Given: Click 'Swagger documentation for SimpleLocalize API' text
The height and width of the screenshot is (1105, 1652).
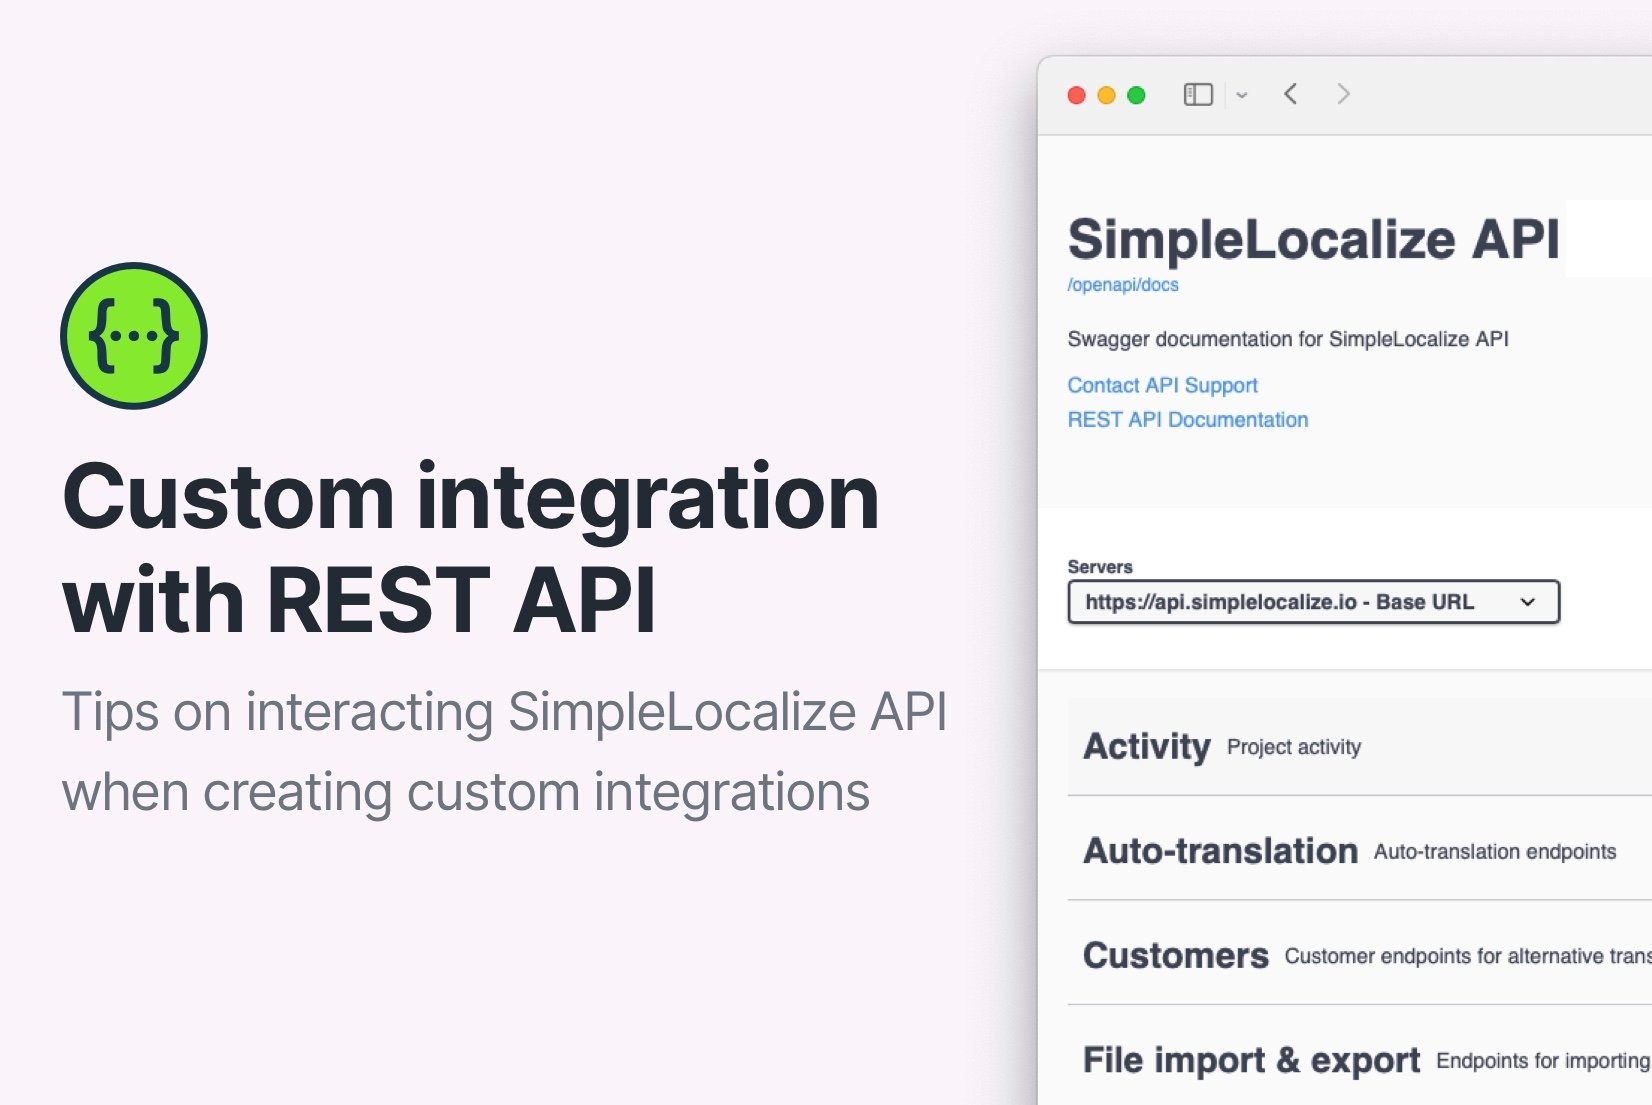Looking at the screenshot, I should [1288, 339].
